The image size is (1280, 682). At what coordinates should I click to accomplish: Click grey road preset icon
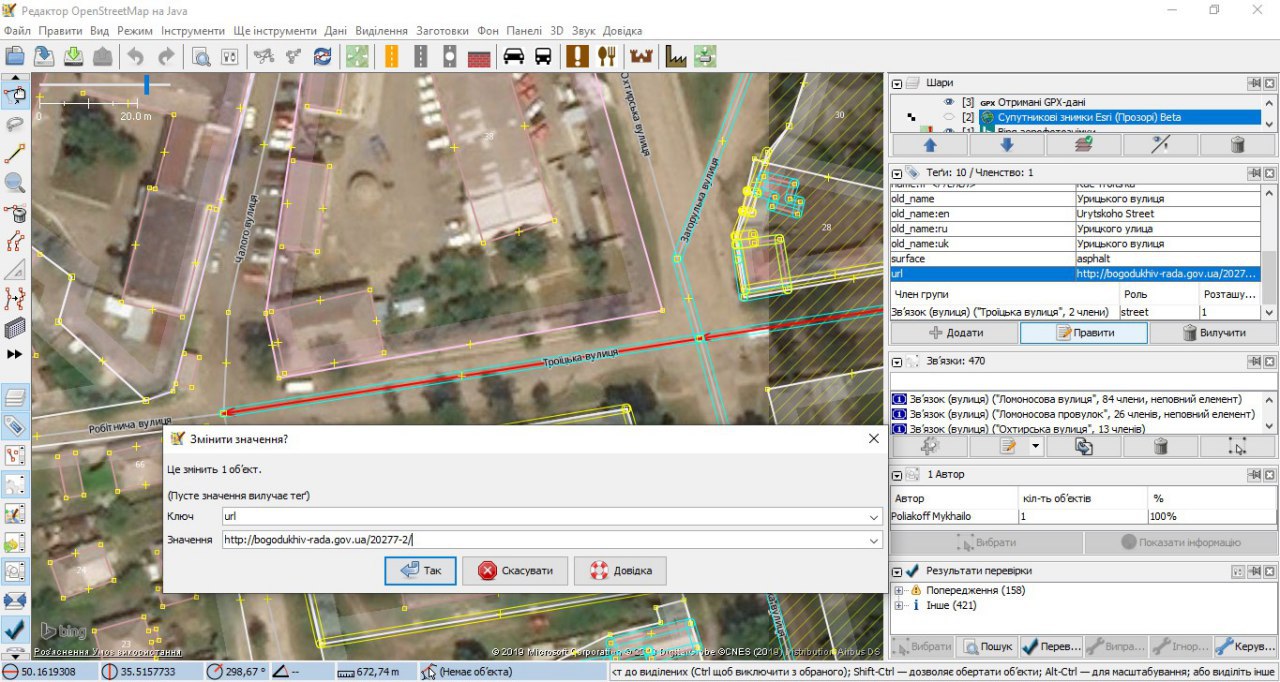pos(421,56)
